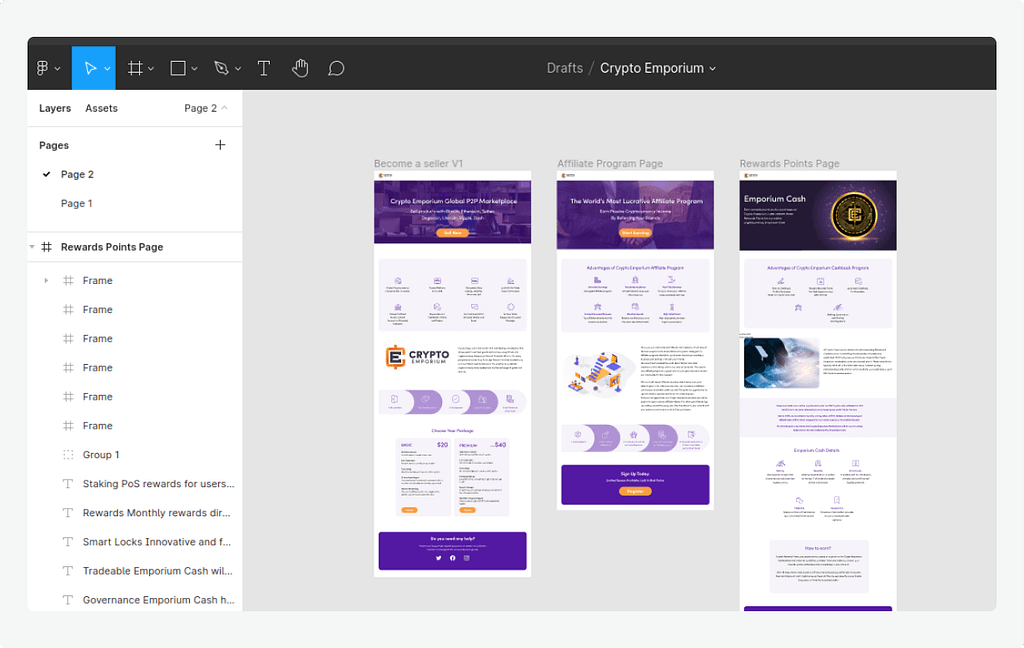Collapse the Page 2 pages dropdown
Image resolution: width=1024 pixels, height=648 pixels.
pyautogui.click(x=206, y=108)
